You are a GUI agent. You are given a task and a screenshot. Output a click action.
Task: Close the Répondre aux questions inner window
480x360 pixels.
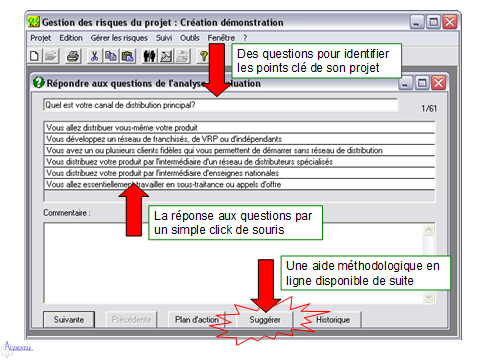pyautogui.click(x=439, y=83)
